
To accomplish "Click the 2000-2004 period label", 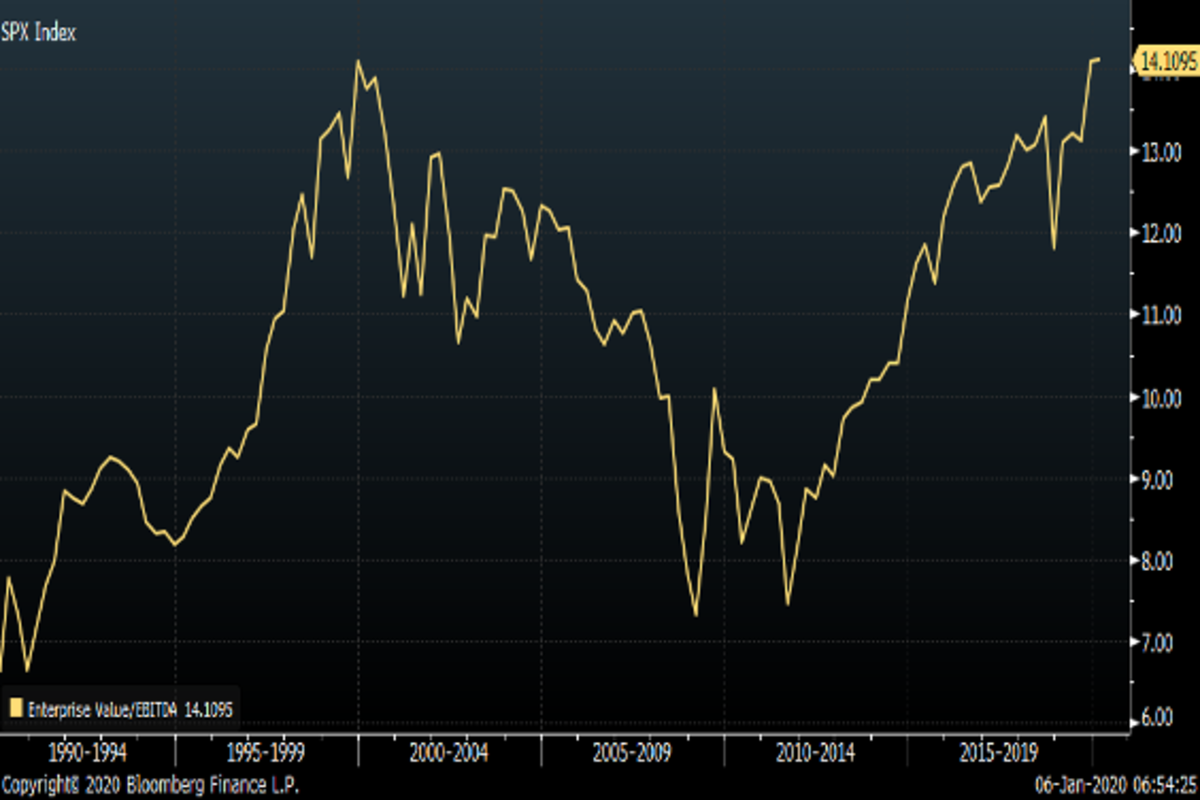I will coord(451,752).
